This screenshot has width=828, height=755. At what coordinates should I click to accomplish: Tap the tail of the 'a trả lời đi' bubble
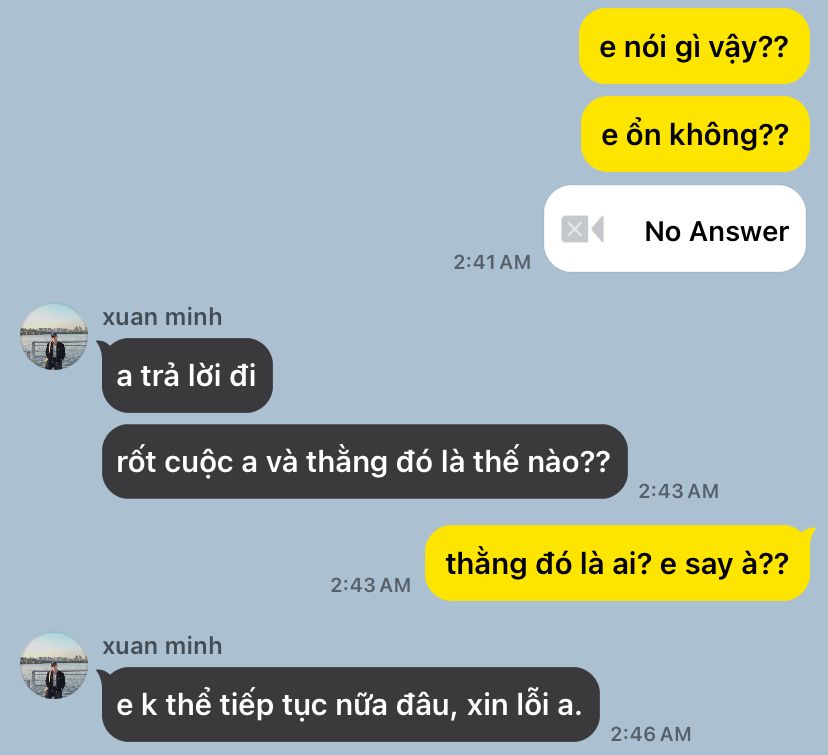pos(101,345)
